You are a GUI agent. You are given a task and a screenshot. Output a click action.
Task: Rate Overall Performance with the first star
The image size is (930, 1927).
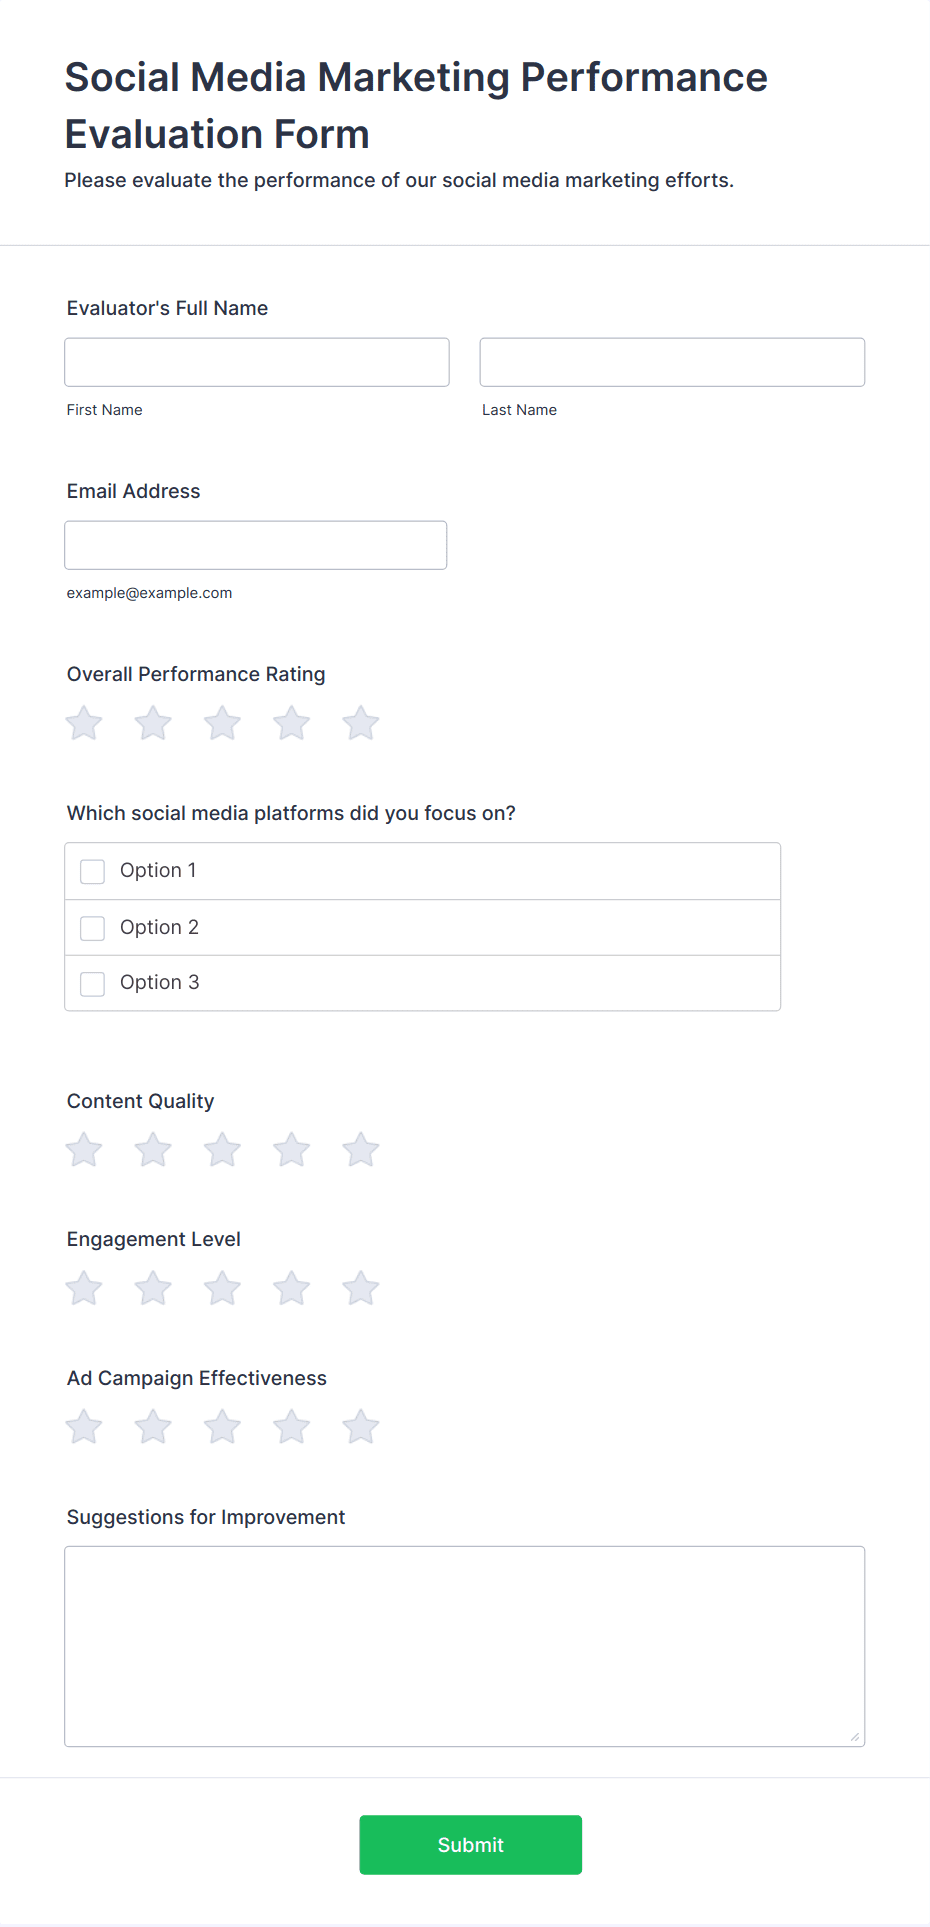(x=84, y=723)
